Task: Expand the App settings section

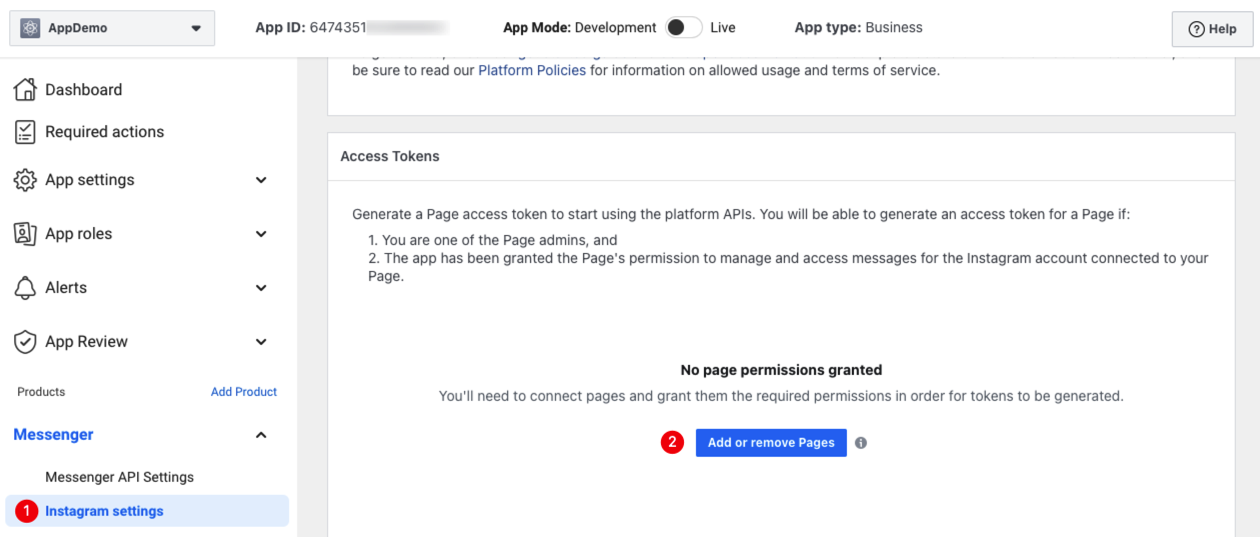Action: [x=261, y=180]
